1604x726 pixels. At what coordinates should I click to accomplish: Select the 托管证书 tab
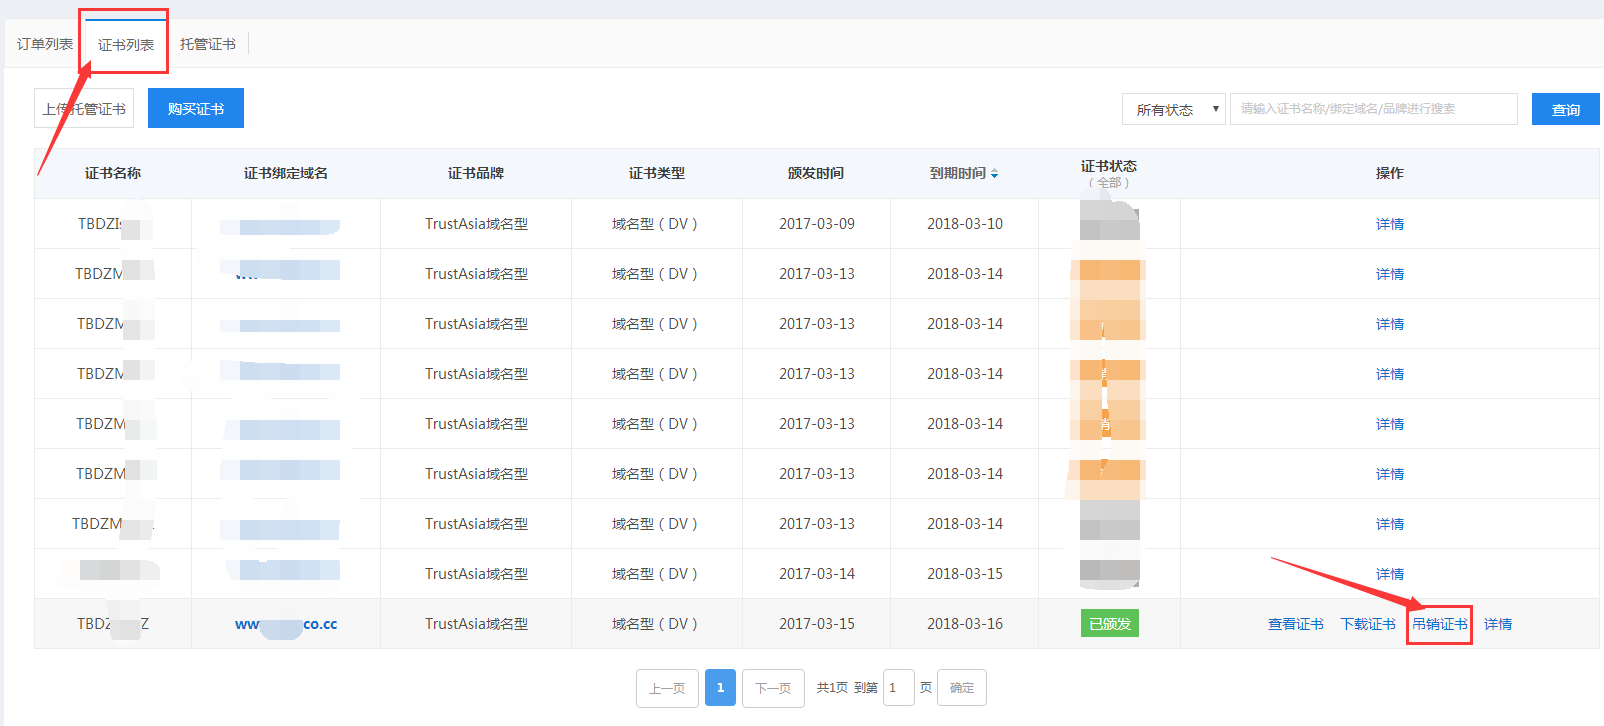[208, 44]
